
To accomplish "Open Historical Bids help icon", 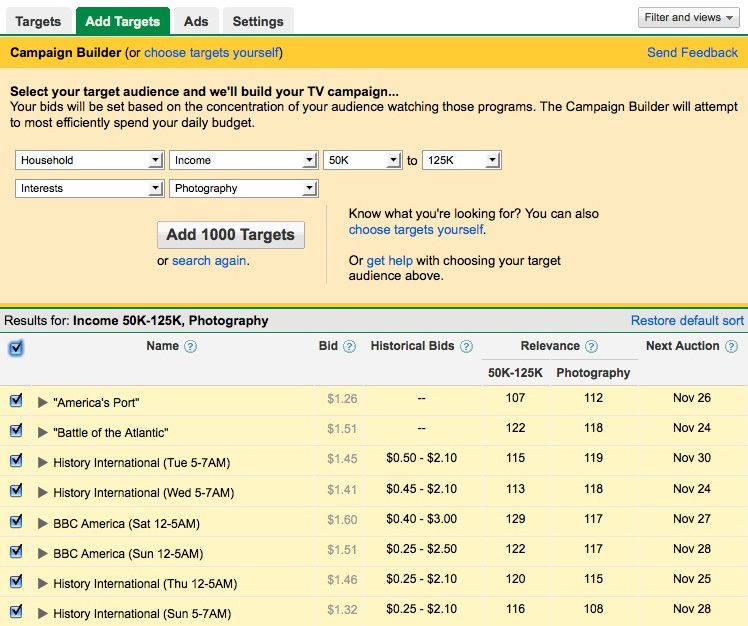I will point(465,347).
